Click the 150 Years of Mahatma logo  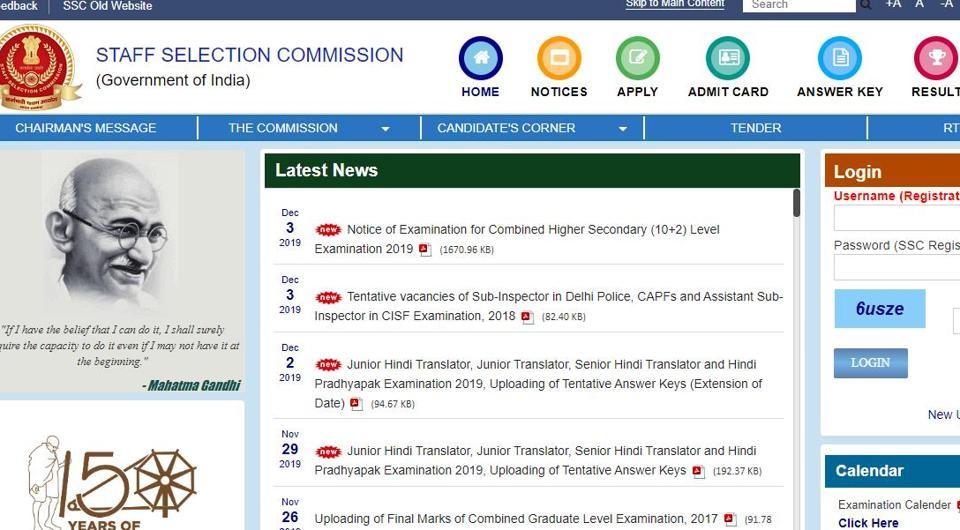[x=112, y=482]
